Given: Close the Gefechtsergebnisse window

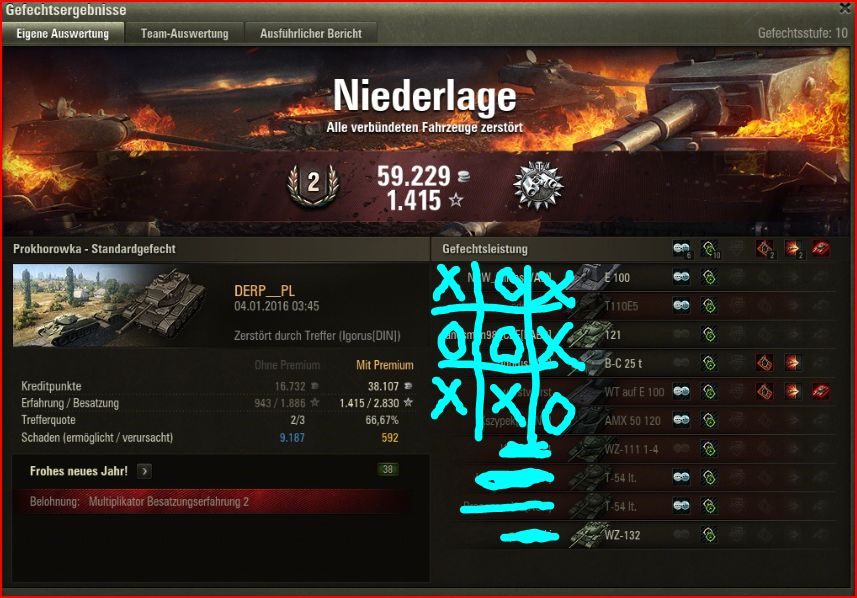Looking at the screenshot, I should (845, 8).
